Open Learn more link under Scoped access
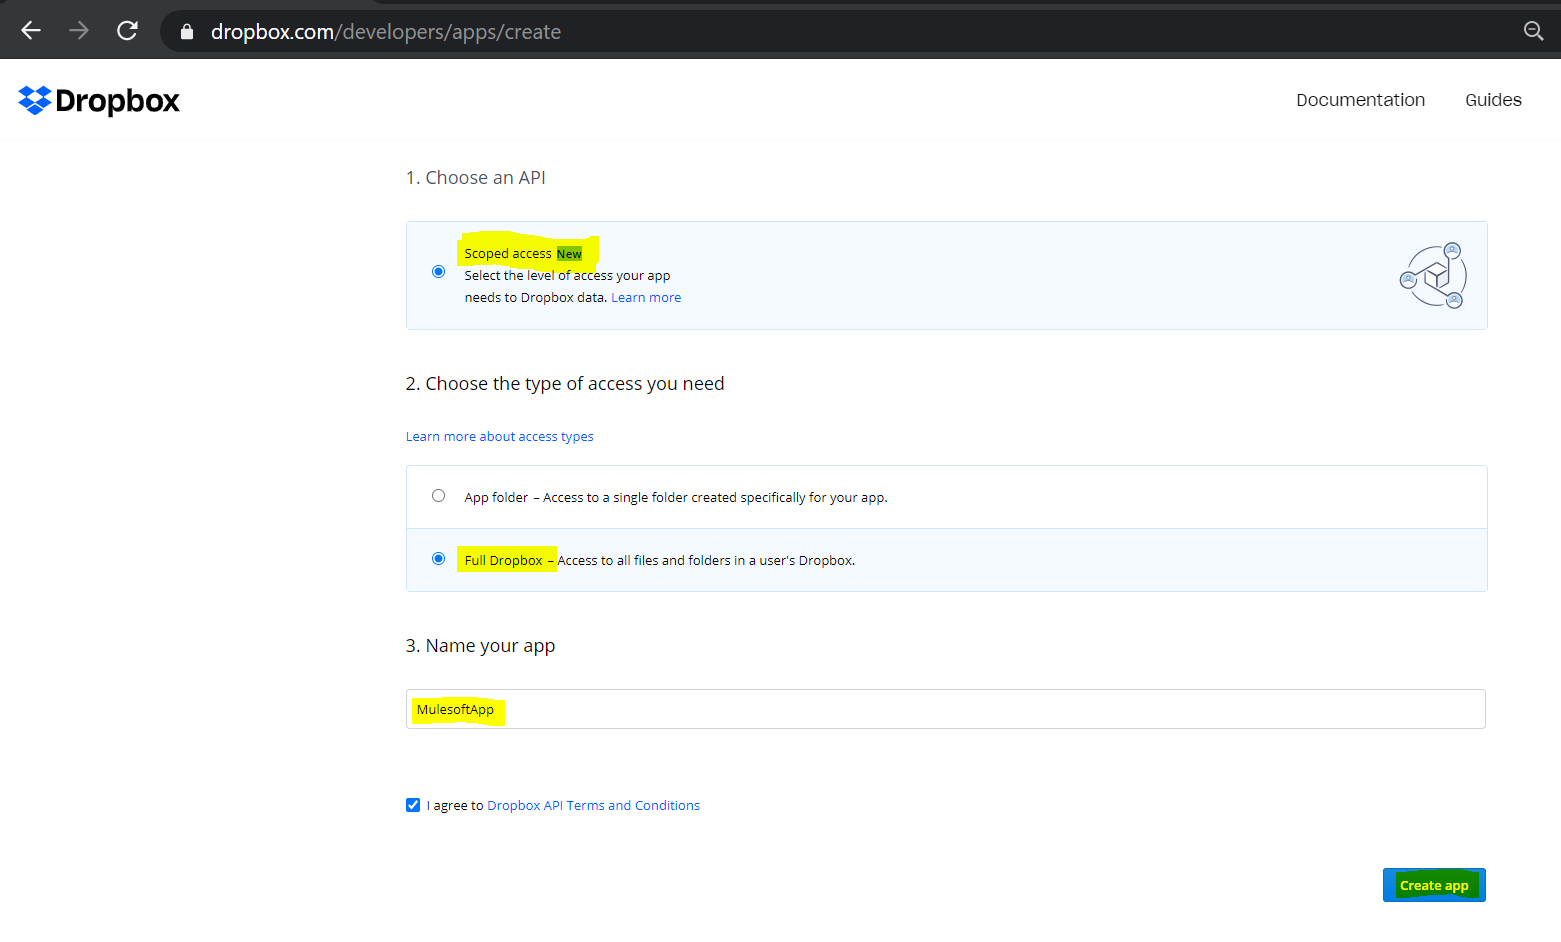The image size is (1561, 942). pos(646,298)
